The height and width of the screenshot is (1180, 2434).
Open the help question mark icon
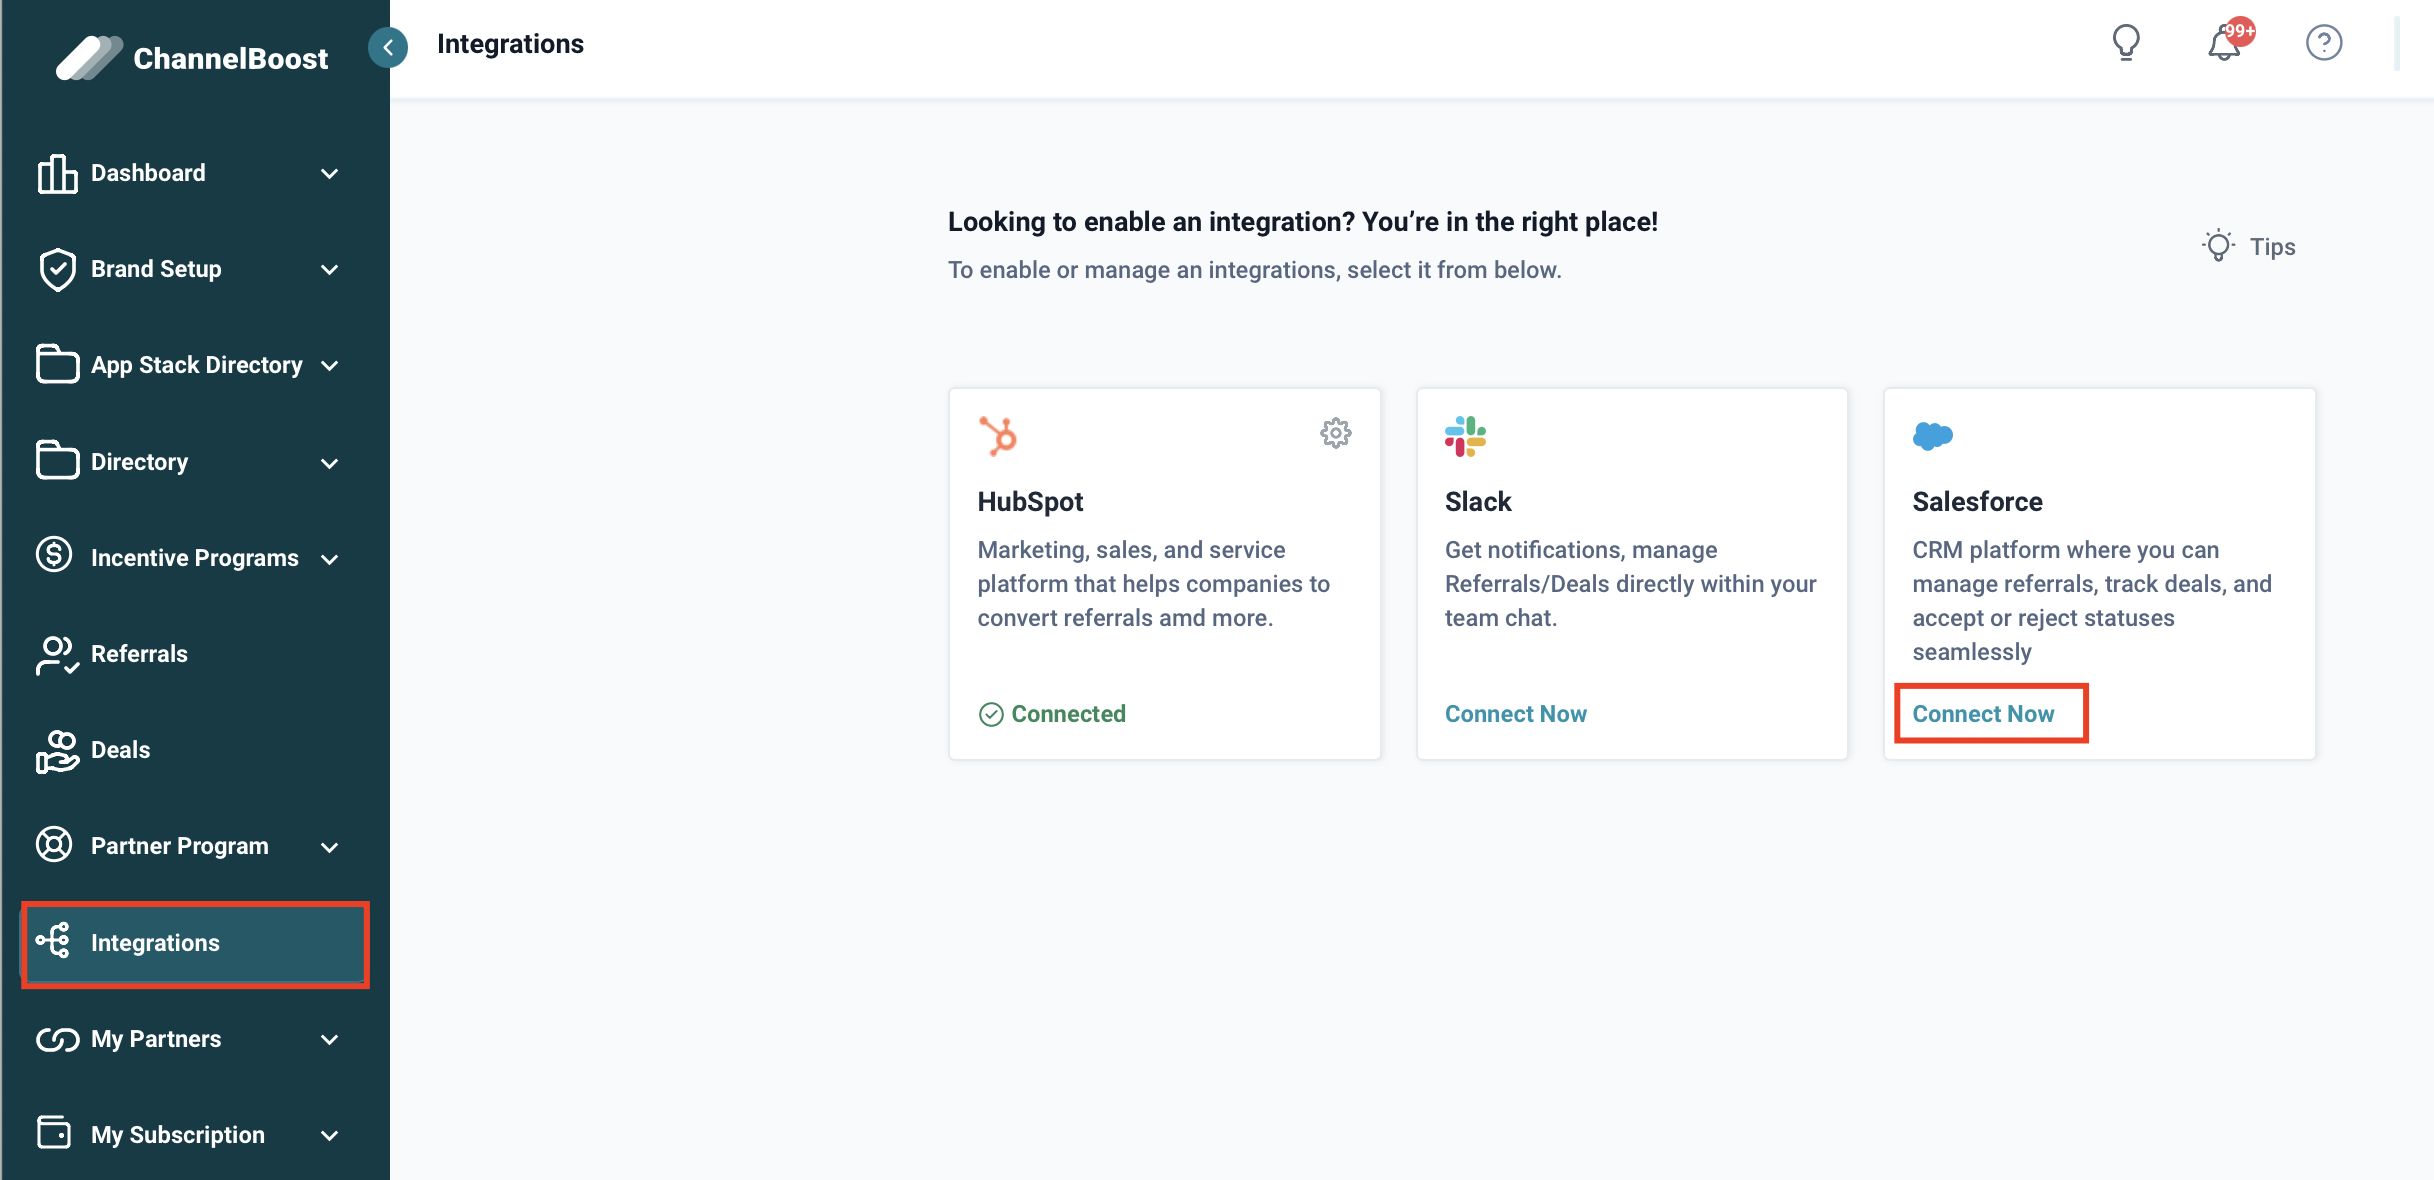[2323, 43]
